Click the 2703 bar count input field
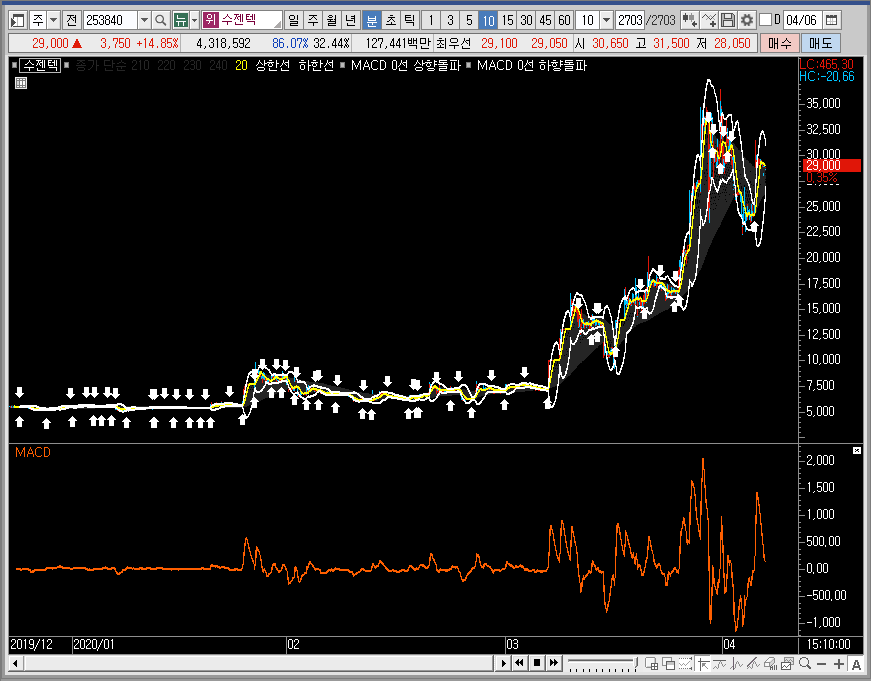Image resolution: width=871 pixels, height=681 pixels. coord(630,21)
